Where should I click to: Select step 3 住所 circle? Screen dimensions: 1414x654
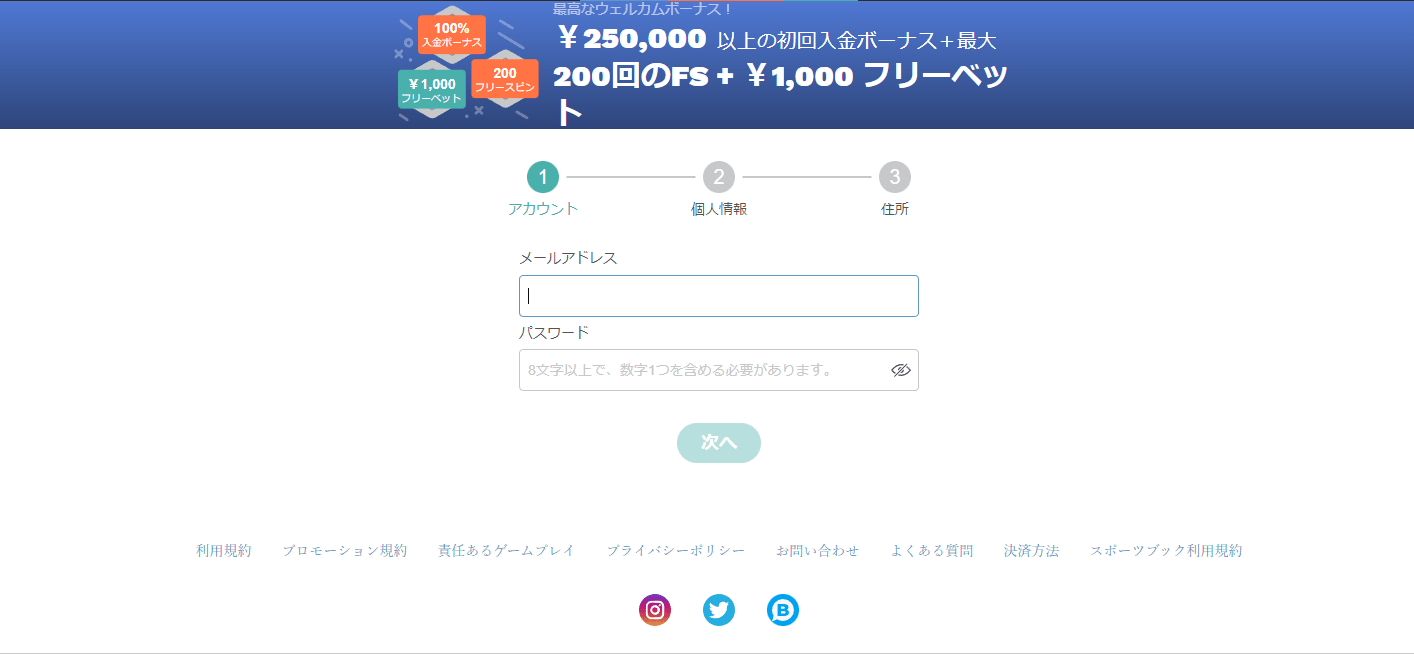pos(895,178)
